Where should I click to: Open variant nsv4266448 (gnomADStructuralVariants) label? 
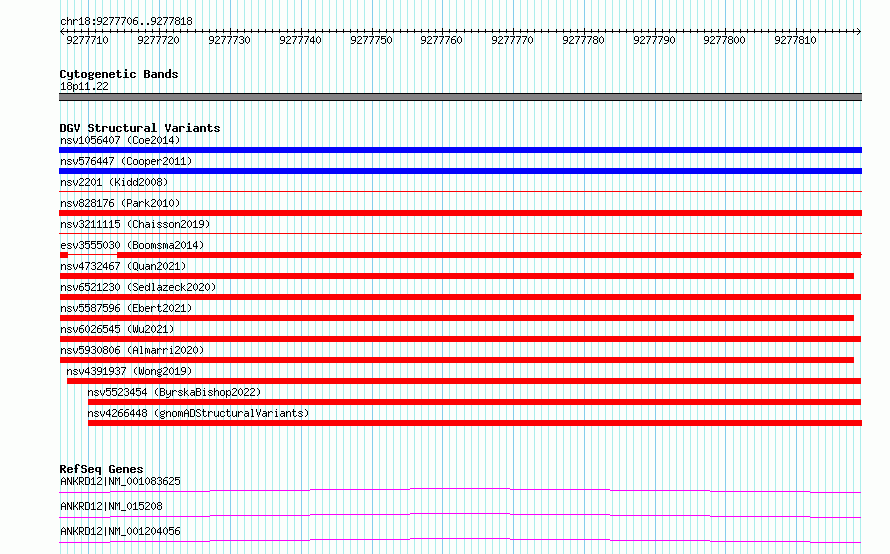(198, 413)
